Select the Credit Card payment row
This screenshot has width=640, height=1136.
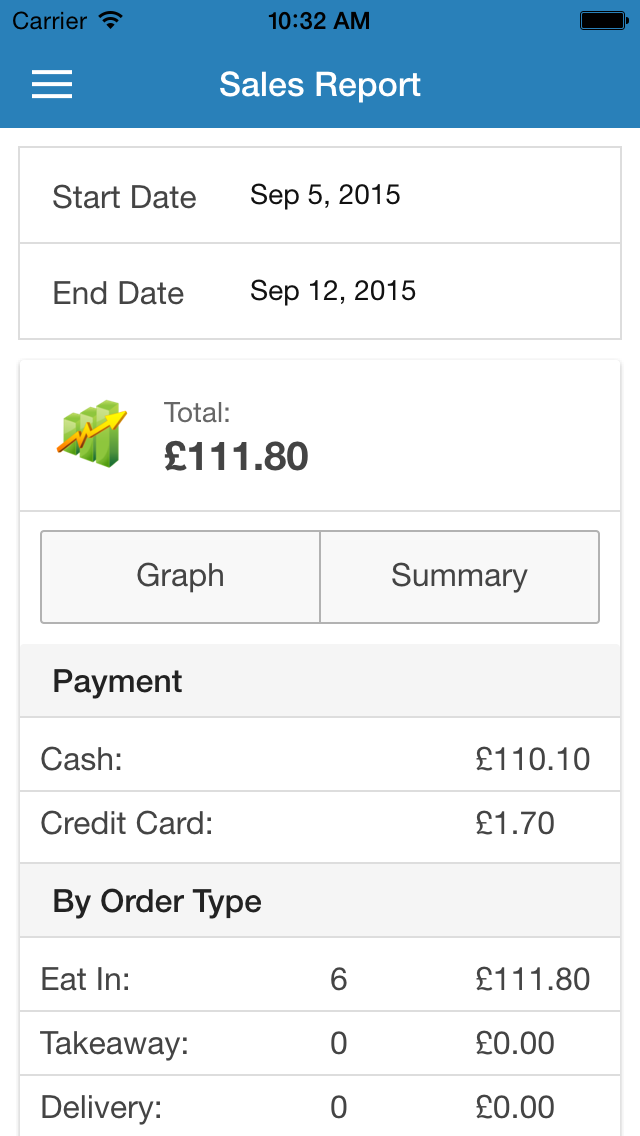[x=320, y=824]
